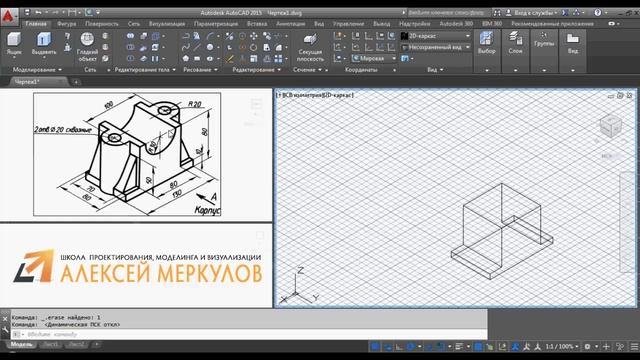This screenshot has height=360, width=640.
Task: Select the Circle tool in Рисование panel
Action: [210, 47]
